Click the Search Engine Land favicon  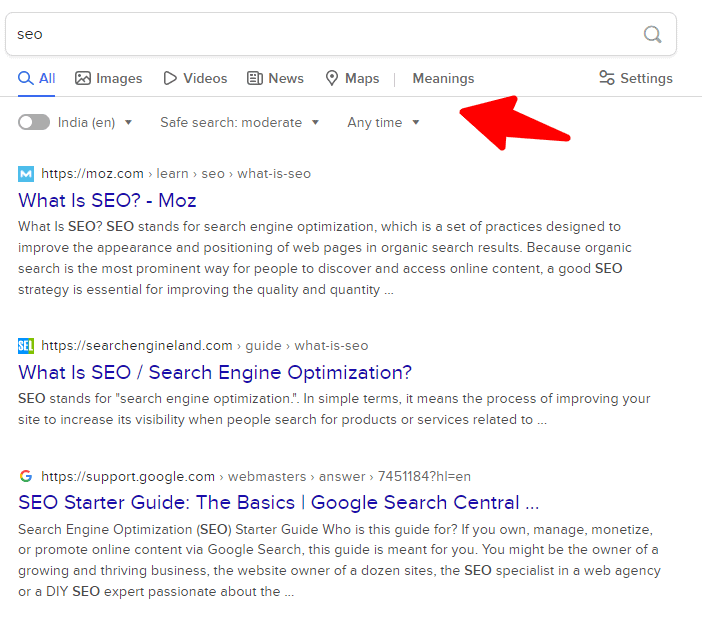pos(26,346)
